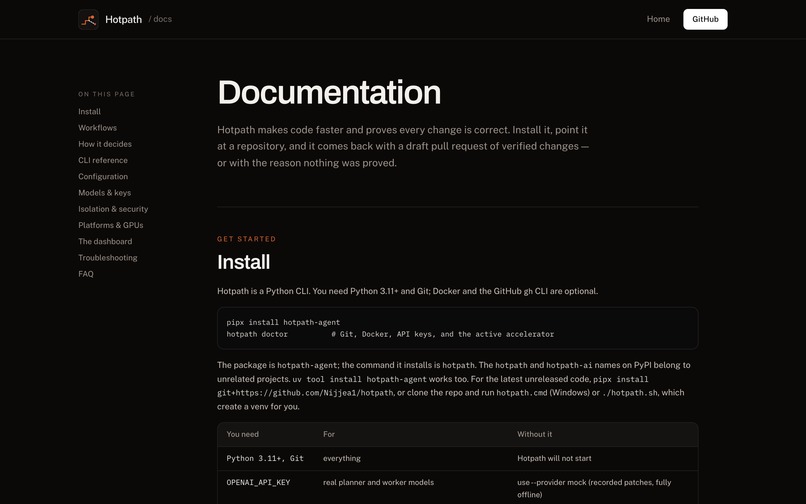
Task: Open Troubleshooting sidebar link
Action: pos(107,258)
